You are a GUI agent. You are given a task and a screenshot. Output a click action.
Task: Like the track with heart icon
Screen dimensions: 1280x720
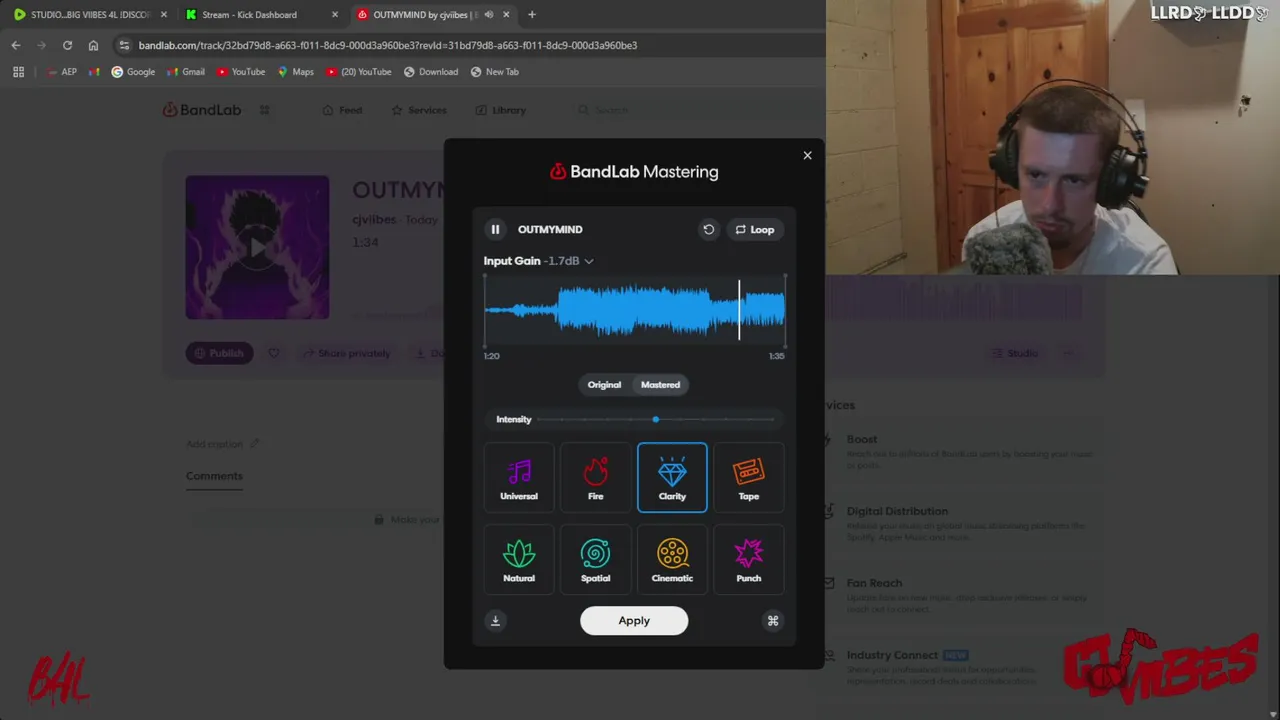click(274, 353)
